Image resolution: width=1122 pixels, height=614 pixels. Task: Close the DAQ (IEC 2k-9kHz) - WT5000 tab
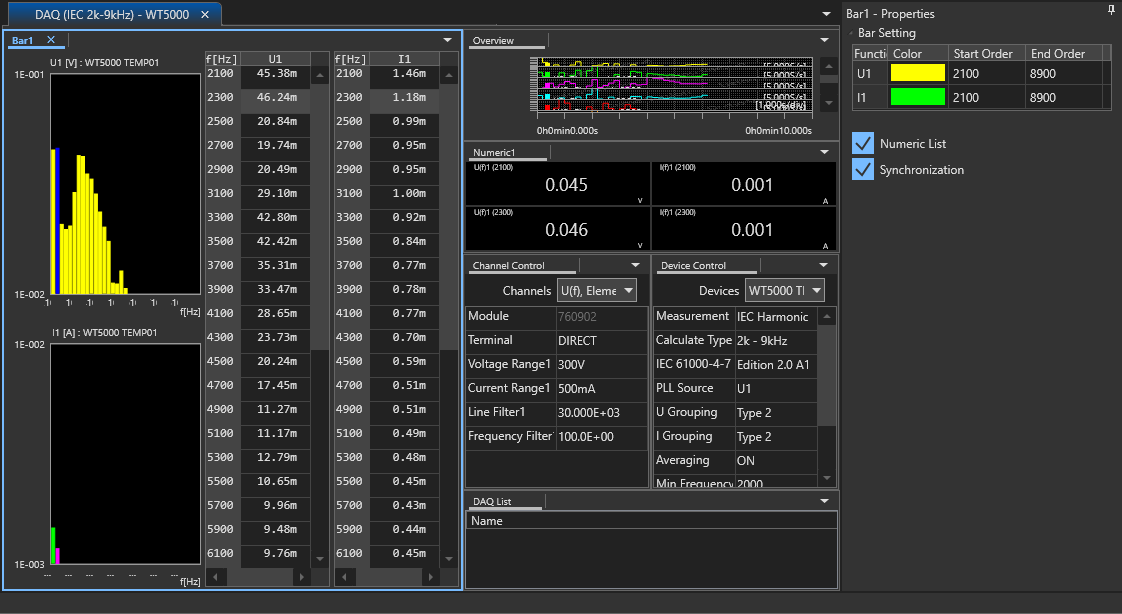(x=204, y=14)
